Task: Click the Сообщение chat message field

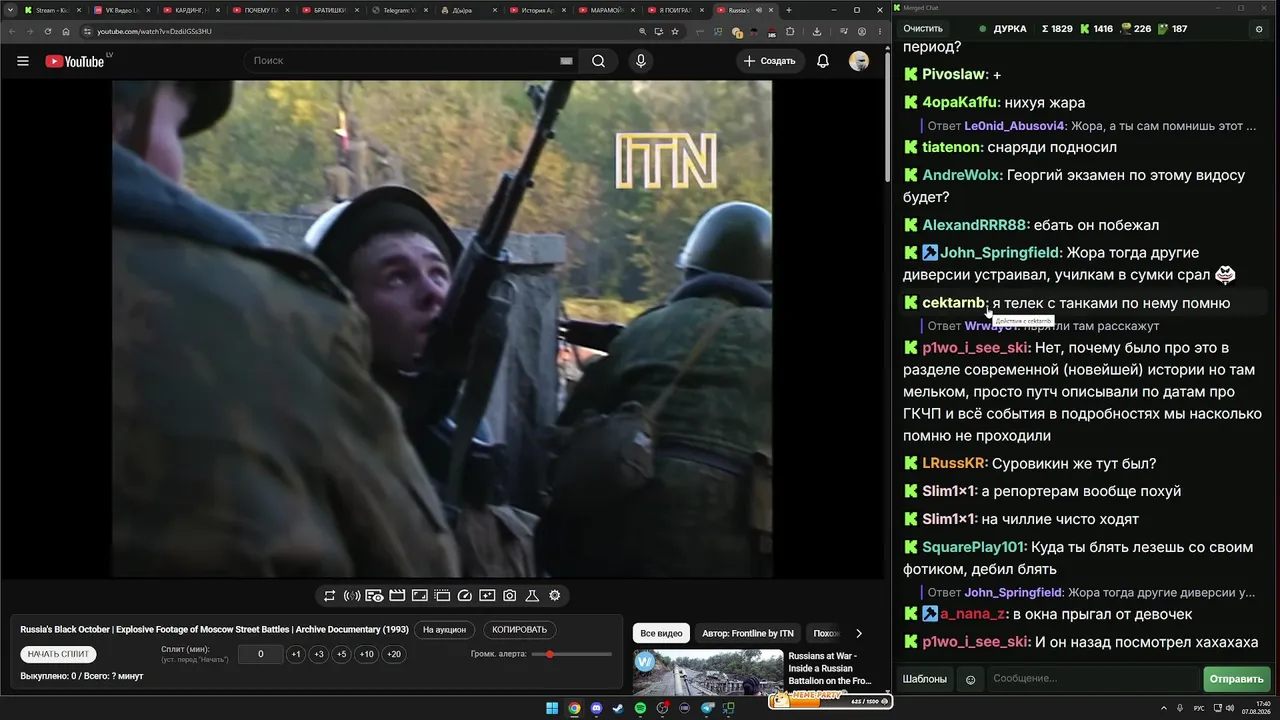Action: (x=1092, y=679)
